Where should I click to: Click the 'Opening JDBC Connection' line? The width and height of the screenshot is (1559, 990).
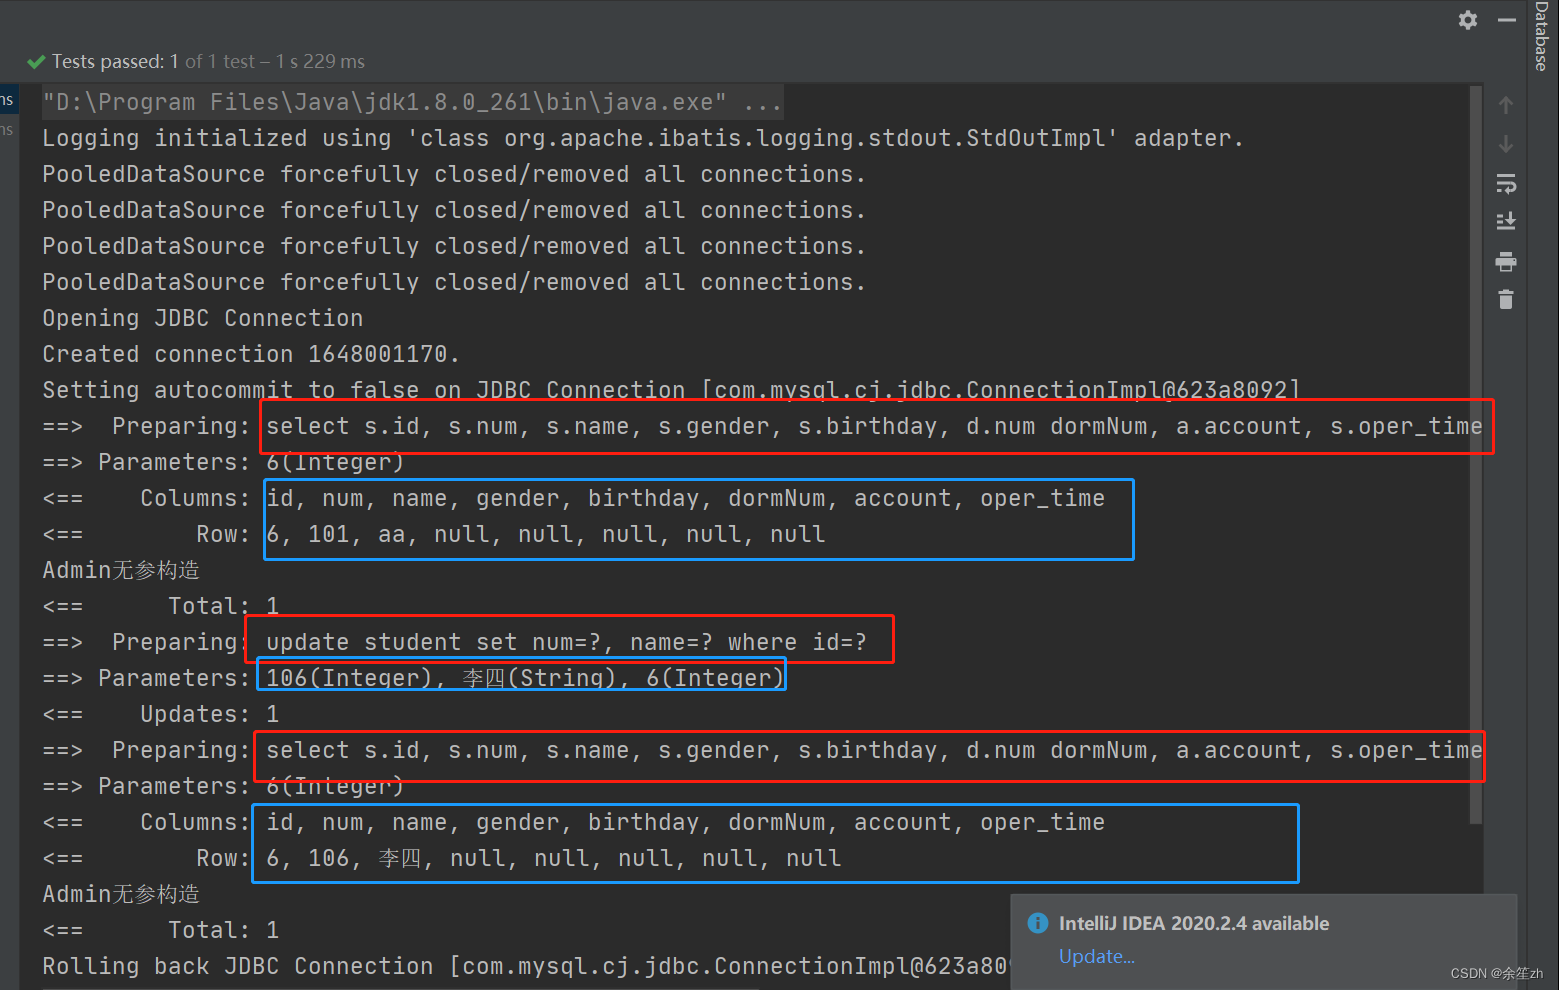[203, 318]
